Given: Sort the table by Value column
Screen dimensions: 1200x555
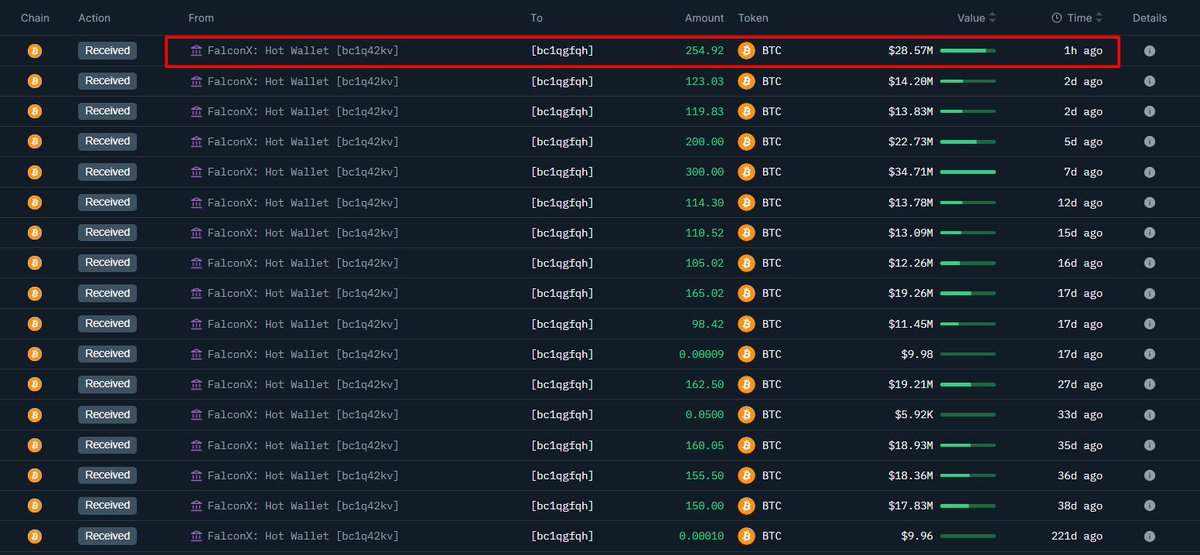Looking at the screenshot, I should 977,18.
